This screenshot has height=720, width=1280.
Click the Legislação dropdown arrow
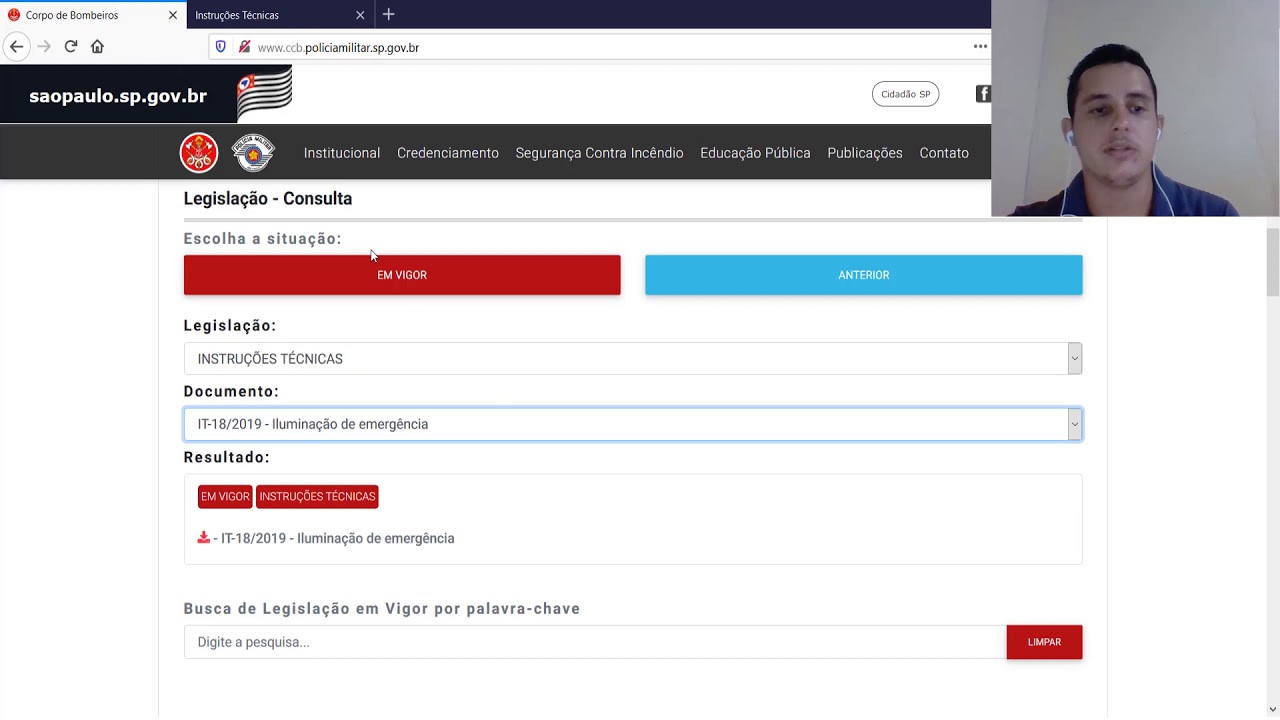click(x=1075, y=358)
